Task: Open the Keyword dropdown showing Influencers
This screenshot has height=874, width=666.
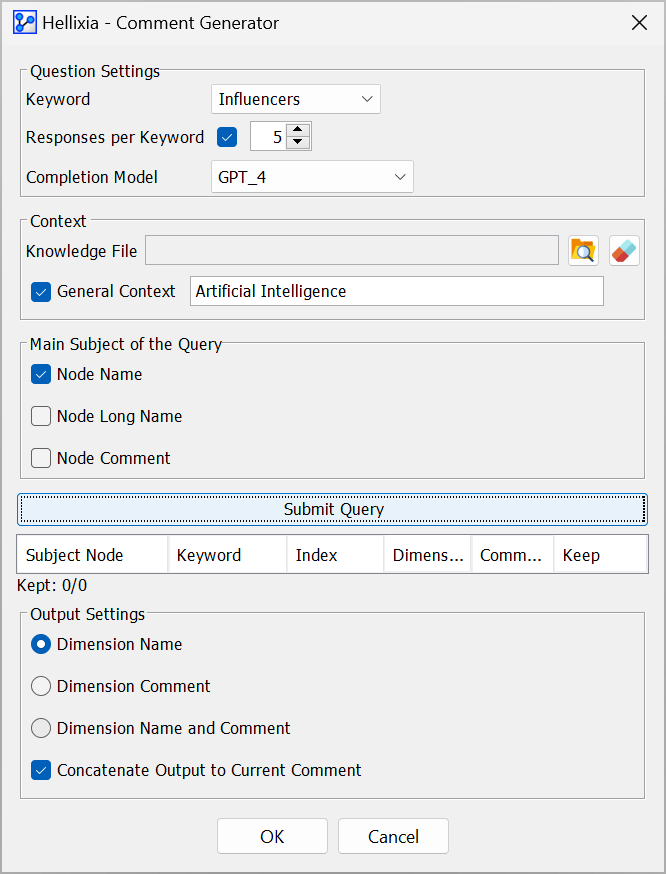Action: click(296, 99)
